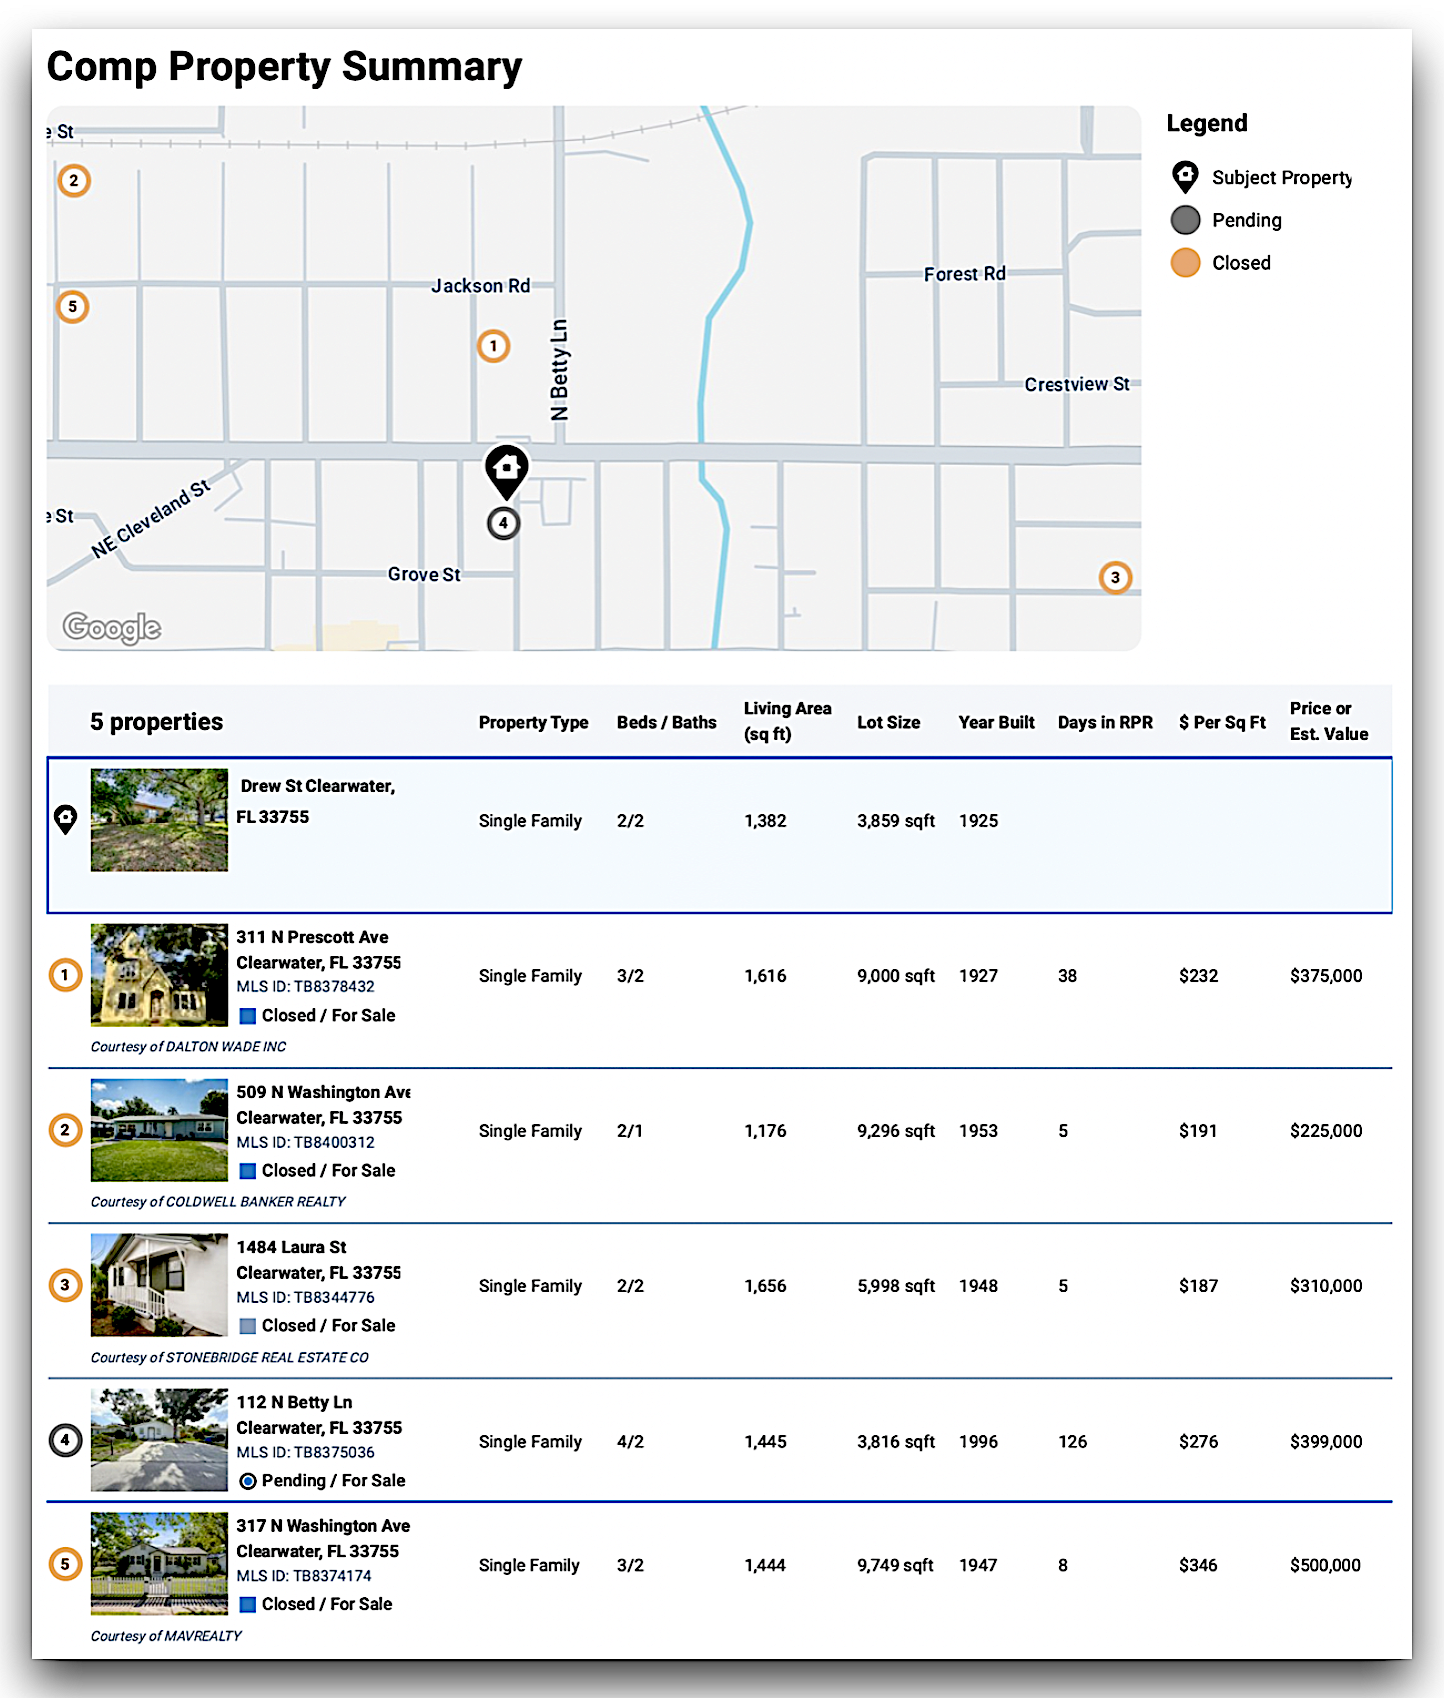Click the 112 N Betty Ln address
This screenshot has height=1698, width=1444.
pyautogui.click(x=319, y=1415)
